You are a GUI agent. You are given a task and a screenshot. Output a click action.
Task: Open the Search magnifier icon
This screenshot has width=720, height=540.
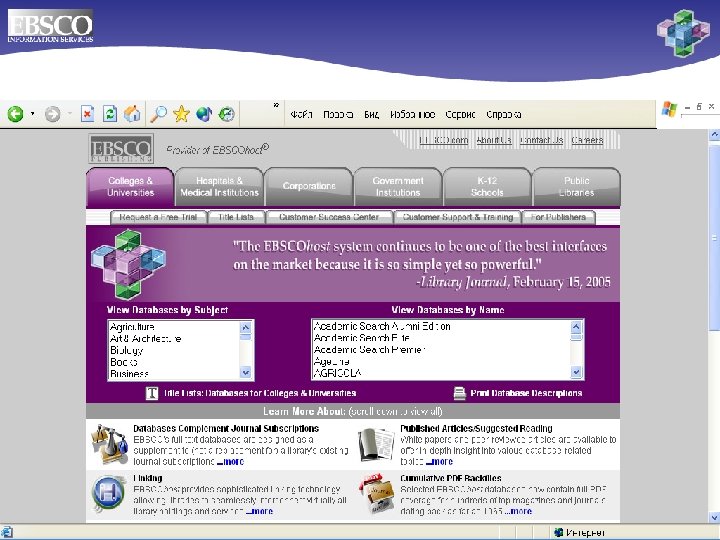(158, 113)
